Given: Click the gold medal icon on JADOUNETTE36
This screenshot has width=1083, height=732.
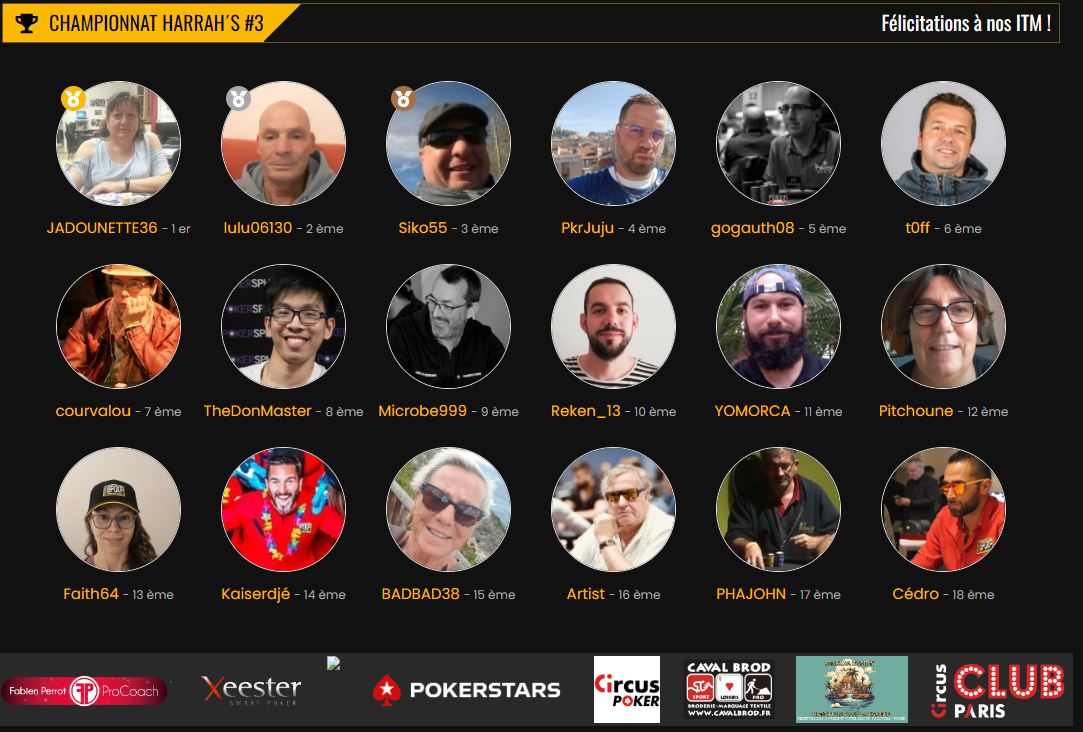Looking at the screenshot, I should point(73,99).
